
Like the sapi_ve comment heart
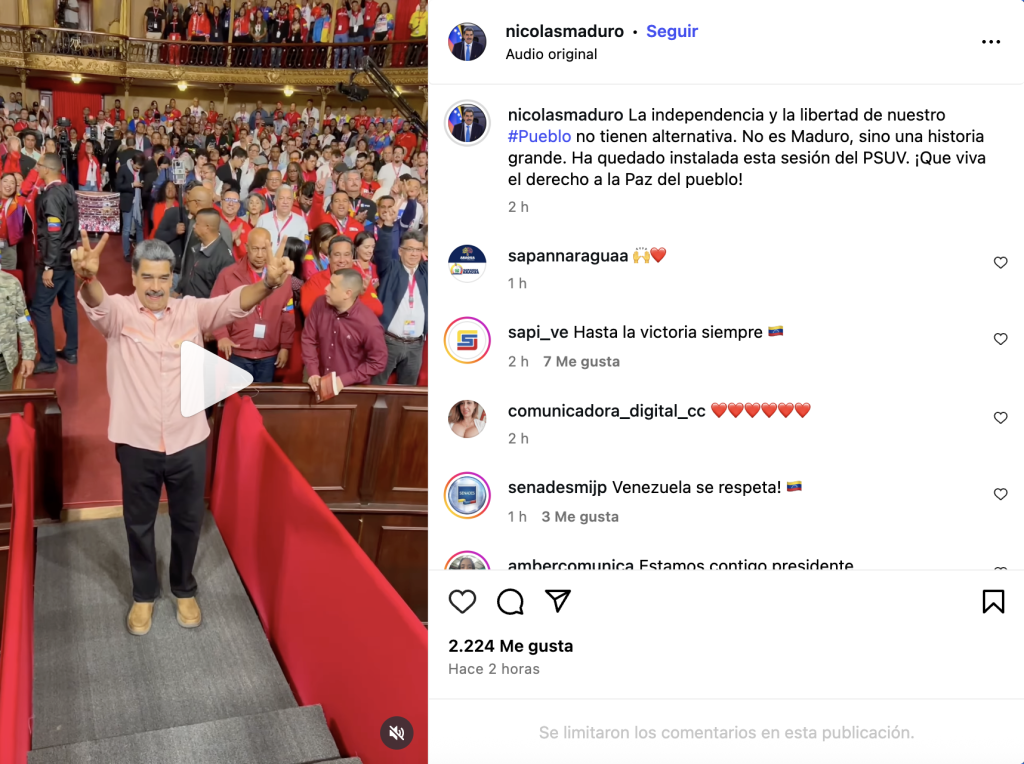point(1000,339)
